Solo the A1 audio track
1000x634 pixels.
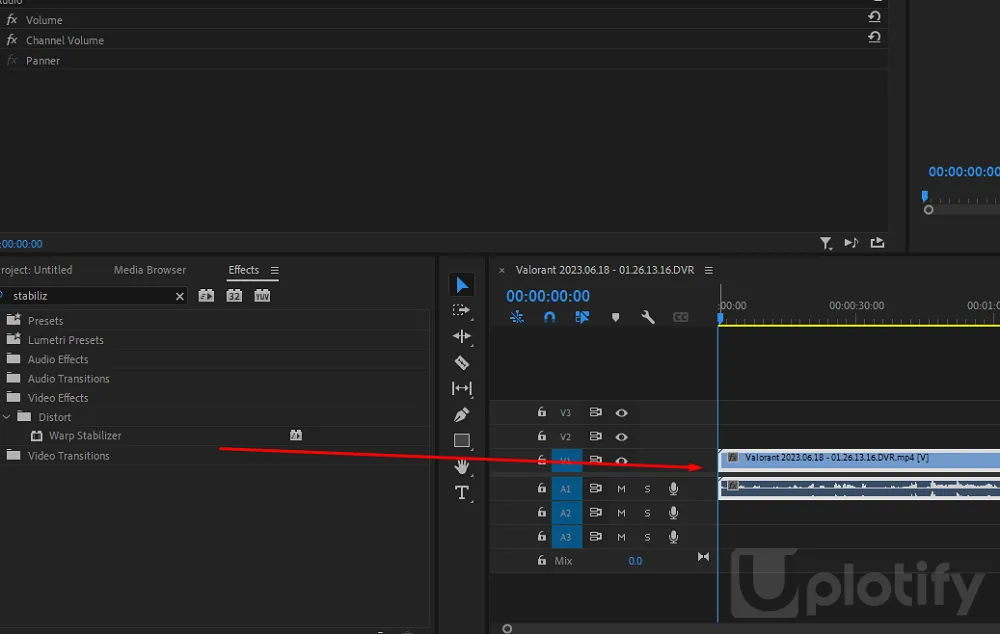click(x=647, y=489)
